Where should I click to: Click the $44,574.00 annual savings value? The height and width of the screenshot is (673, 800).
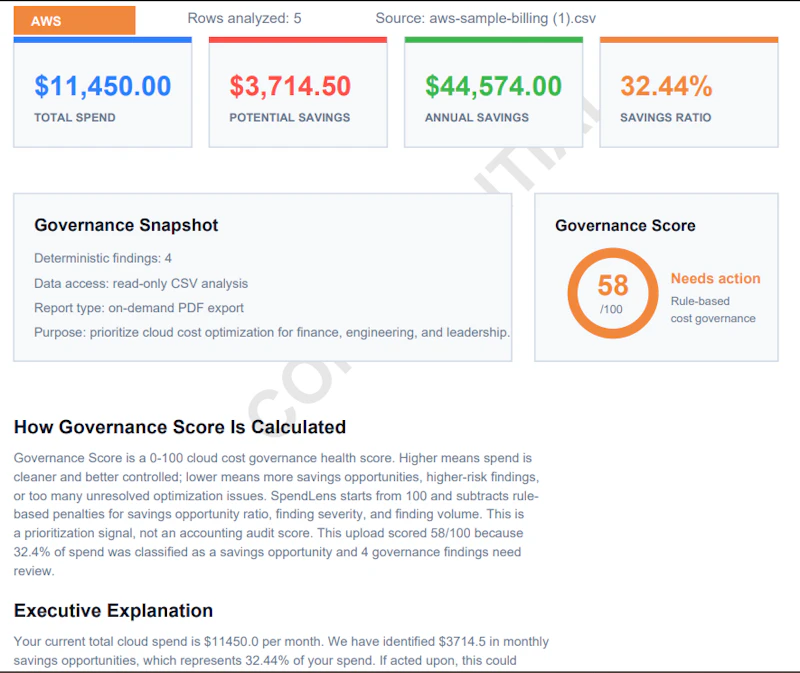[x=493, y=86]
